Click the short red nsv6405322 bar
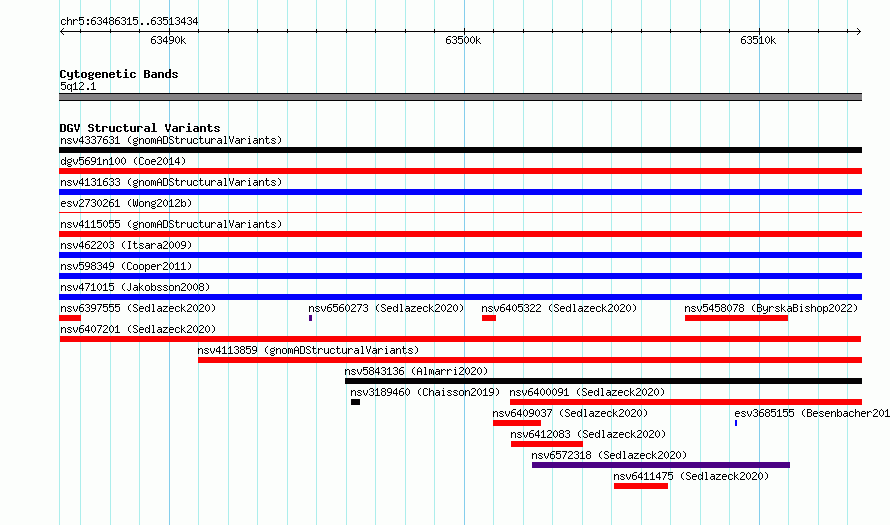 pyautogui.click(x=489, y=318)
